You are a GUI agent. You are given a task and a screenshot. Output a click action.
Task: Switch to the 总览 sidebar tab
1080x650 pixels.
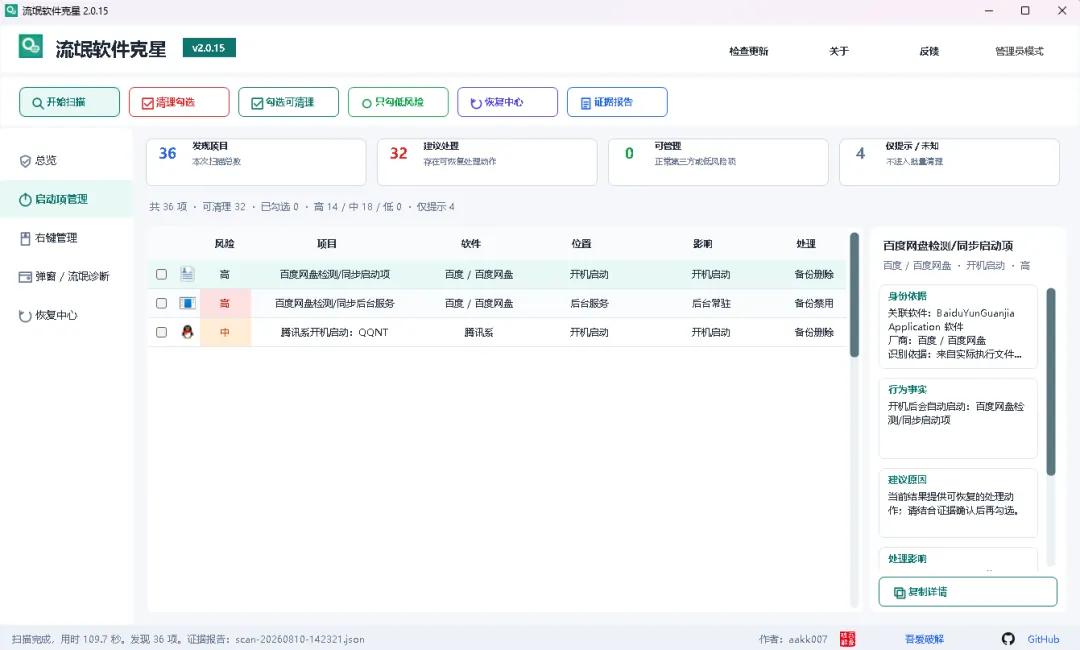click(38, 160)
